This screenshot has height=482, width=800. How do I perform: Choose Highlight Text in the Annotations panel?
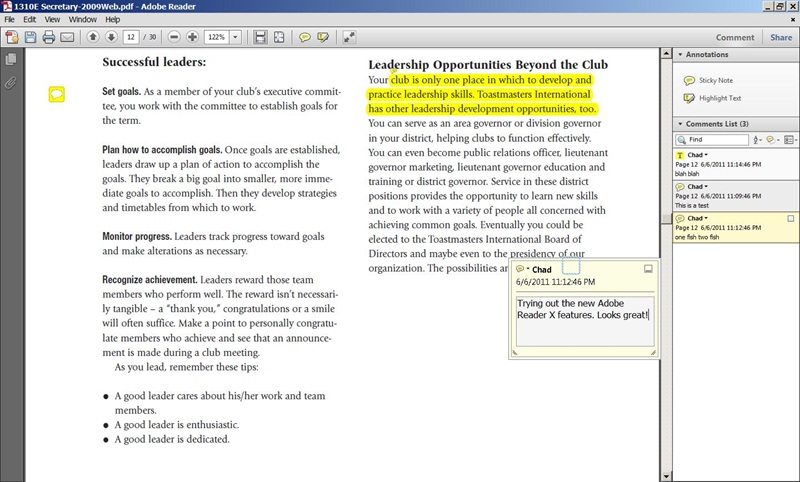point(712,98)
